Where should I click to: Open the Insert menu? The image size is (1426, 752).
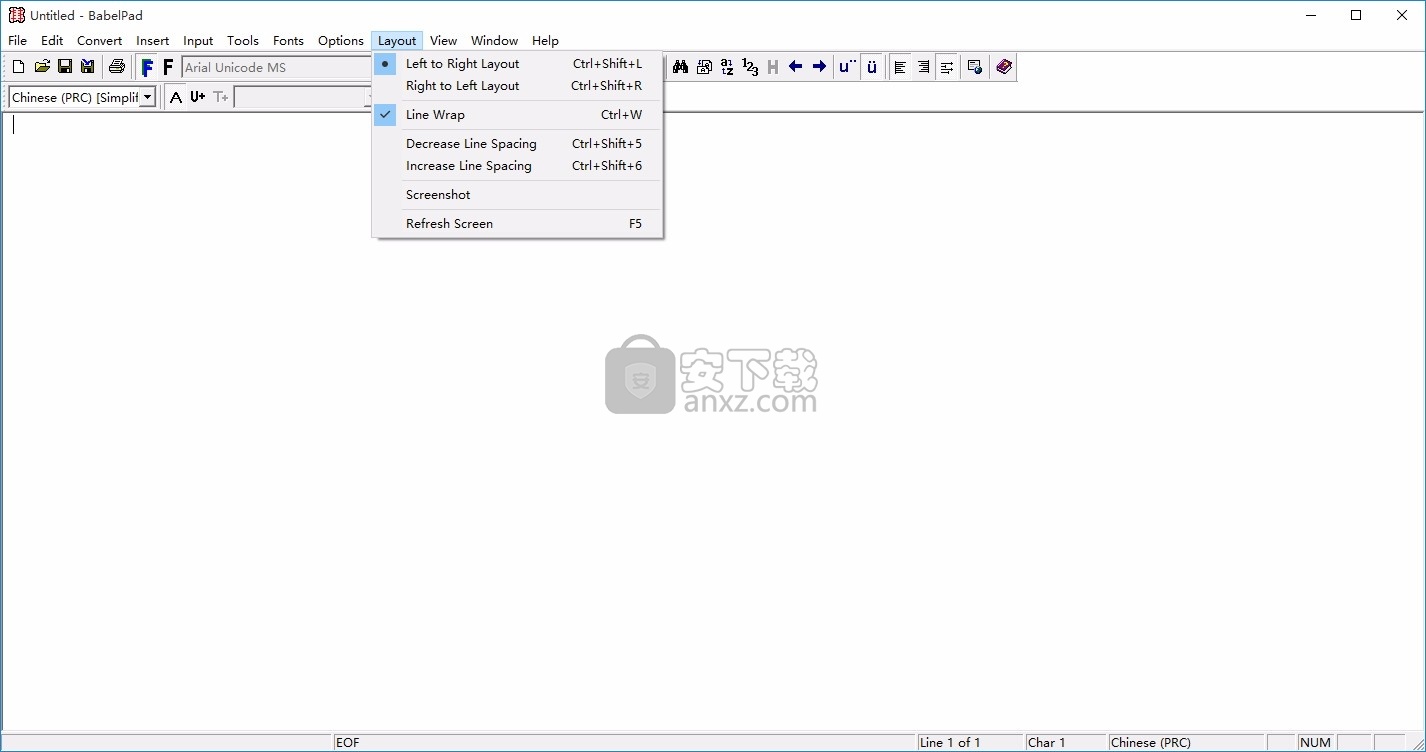coord(153,40)
